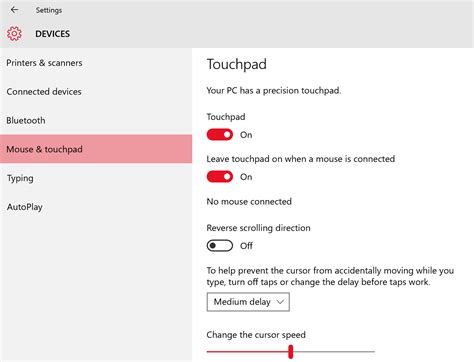Click the chevron in the delay combo box
Viewport: 474px width, 362px height.
pos(280,302)
